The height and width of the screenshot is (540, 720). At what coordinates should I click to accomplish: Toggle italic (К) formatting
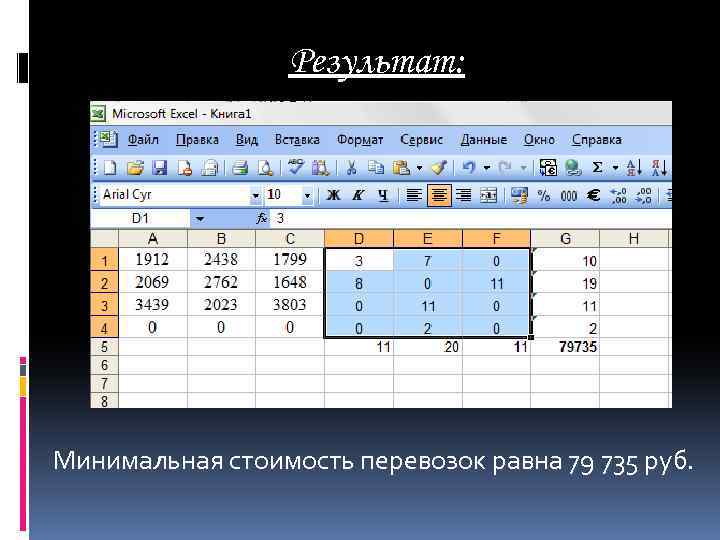click(358, 196)
